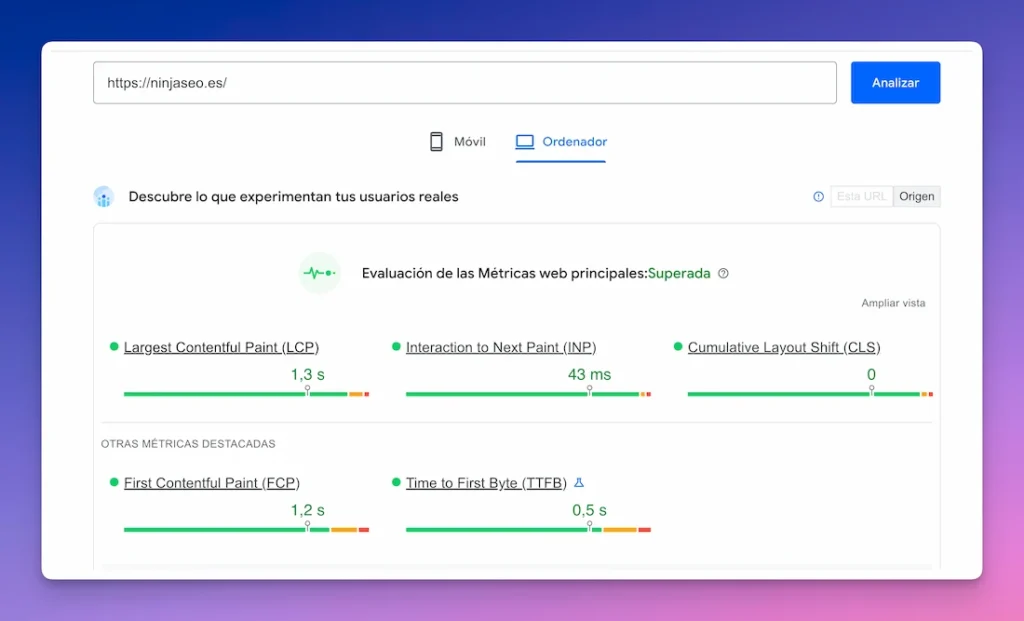The height and width of the screenshot is (621, 1024).
Task: Expand the view with "Ampliar vista"
Action: click(x=895, y=302)
